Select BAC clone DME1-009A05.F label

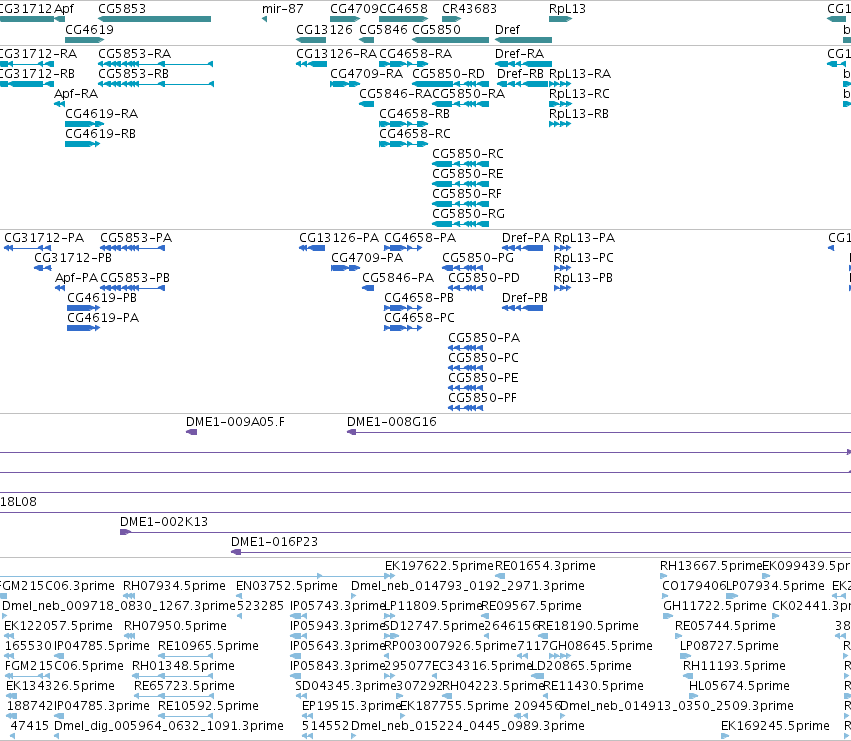click(236, 422)
